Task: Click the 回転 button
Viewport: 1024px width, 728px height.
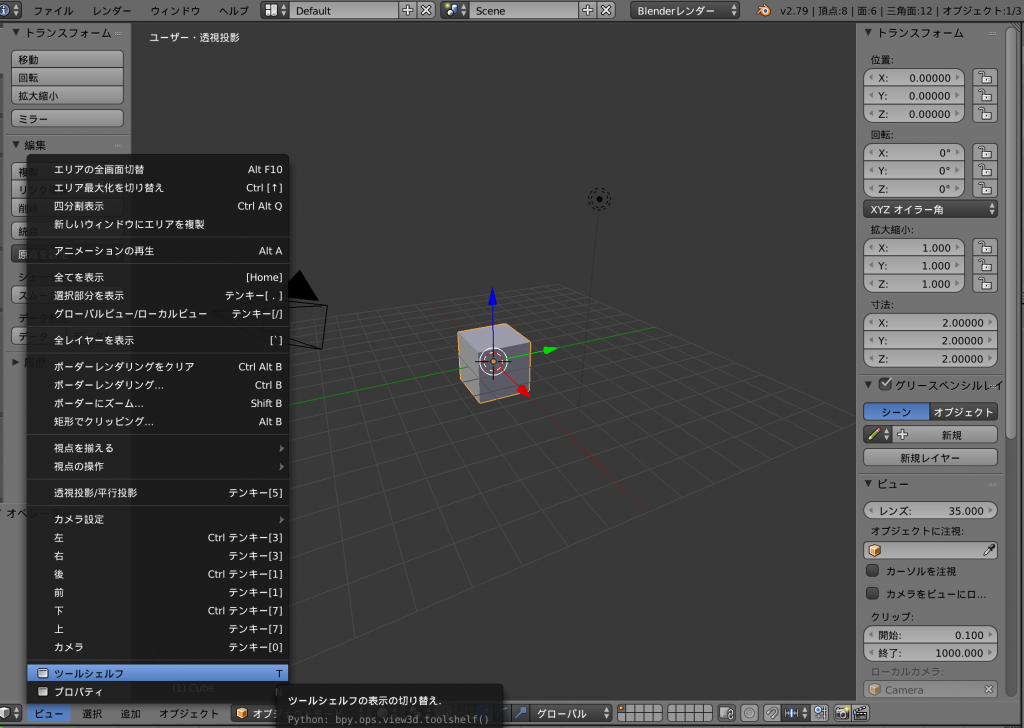Action: click(67, 78)
